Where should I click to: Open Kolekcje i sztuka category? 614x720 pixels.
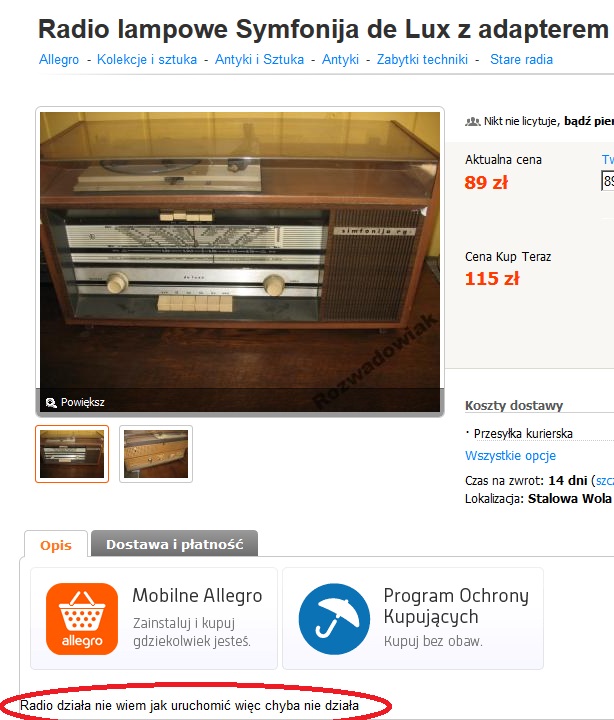coord(147,60)
